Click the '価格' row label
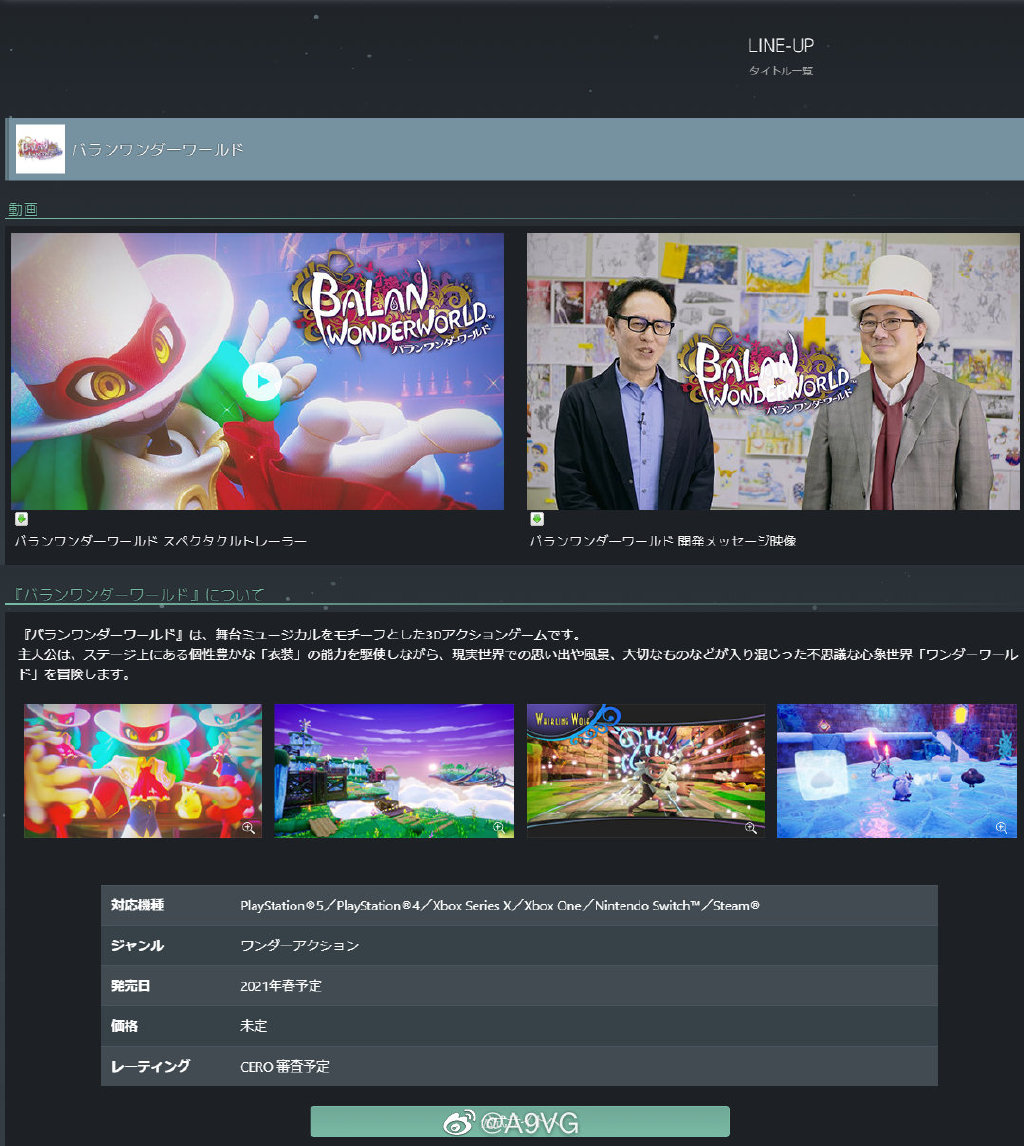 (124, 1026)
